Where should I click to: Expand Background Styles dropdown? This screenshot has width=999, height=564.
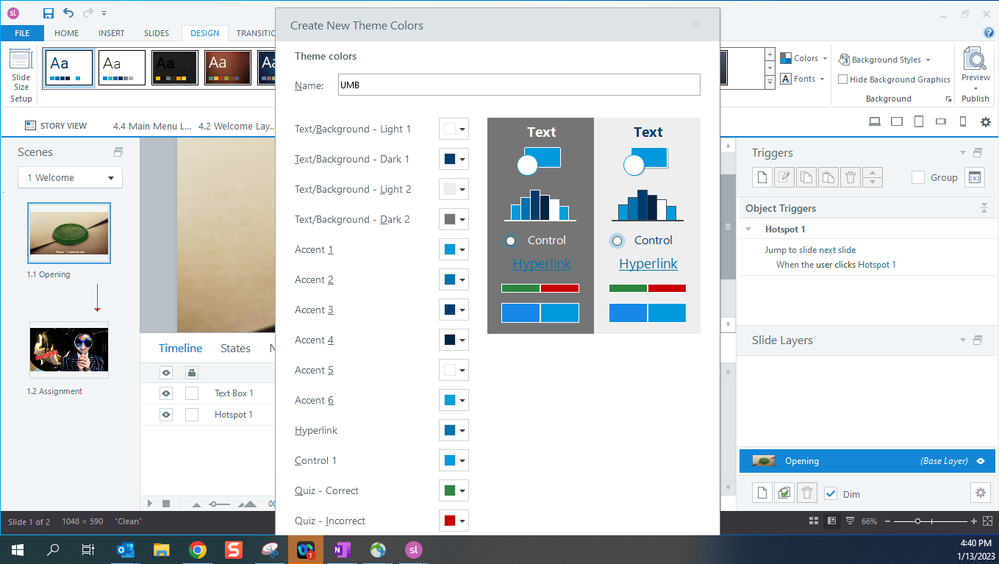(x=884, y=60)
